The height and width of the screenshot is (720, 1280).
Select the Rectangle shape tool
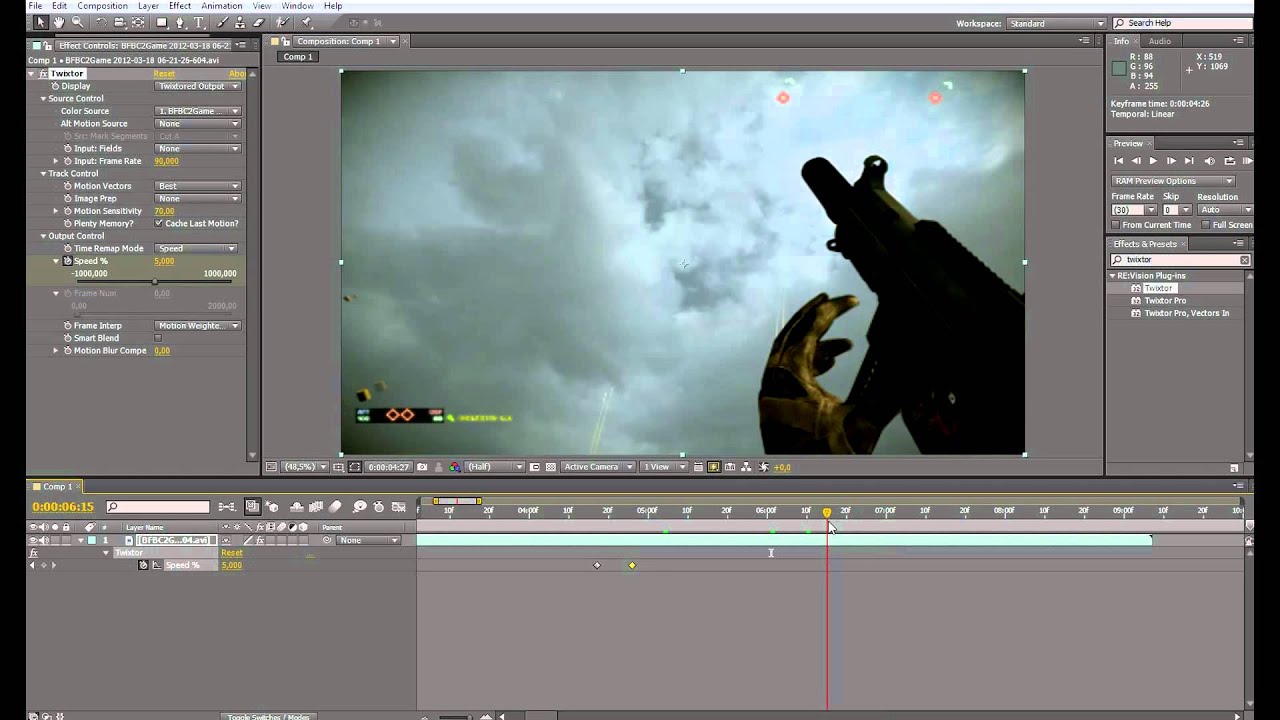pos(161,22)
